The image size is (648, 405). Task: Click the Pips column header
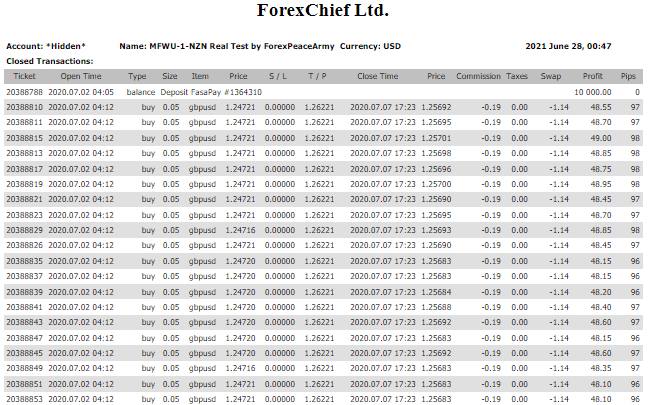pos(628,76)
